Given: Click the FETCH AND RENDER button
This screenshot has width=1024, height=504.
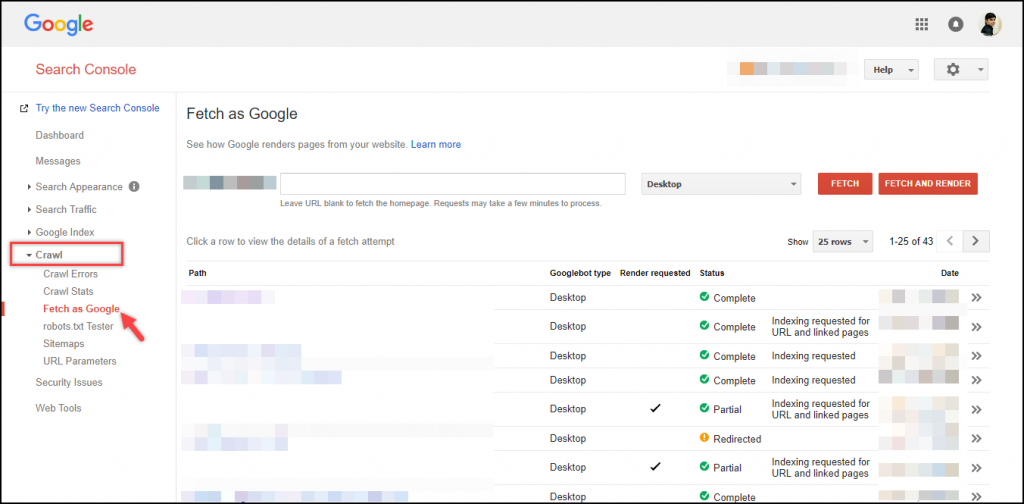Looking at the screenshot, I should point(928,184).
